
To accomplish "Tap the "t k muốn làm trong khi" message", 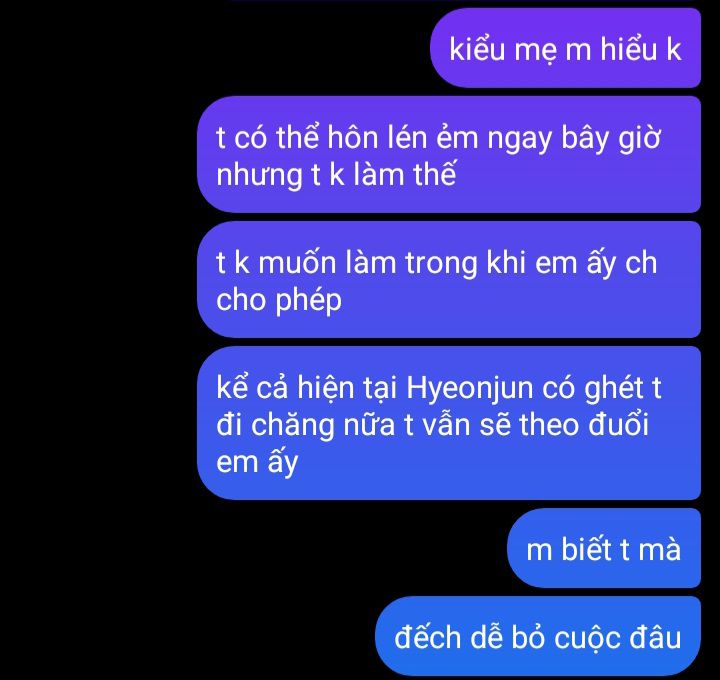I will pyautogui.click(x=449, y=279).
